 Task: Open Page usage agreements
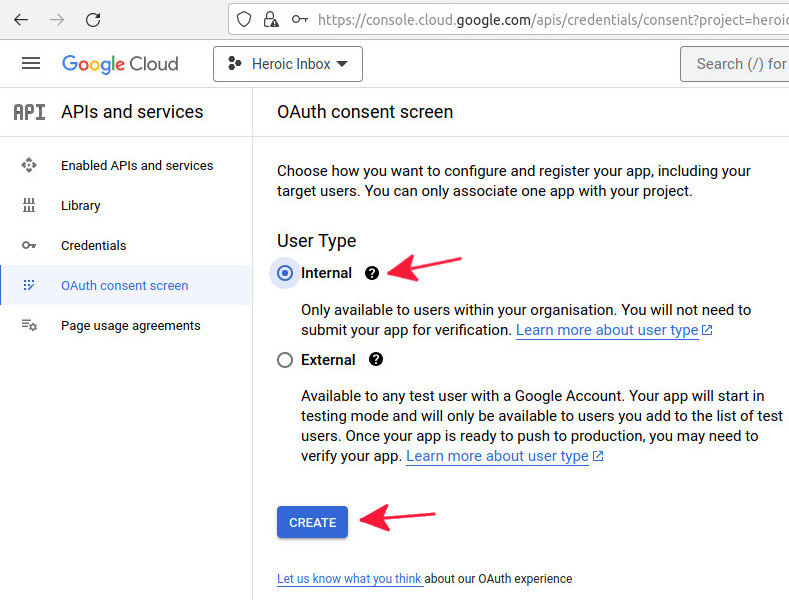(126, 325)
